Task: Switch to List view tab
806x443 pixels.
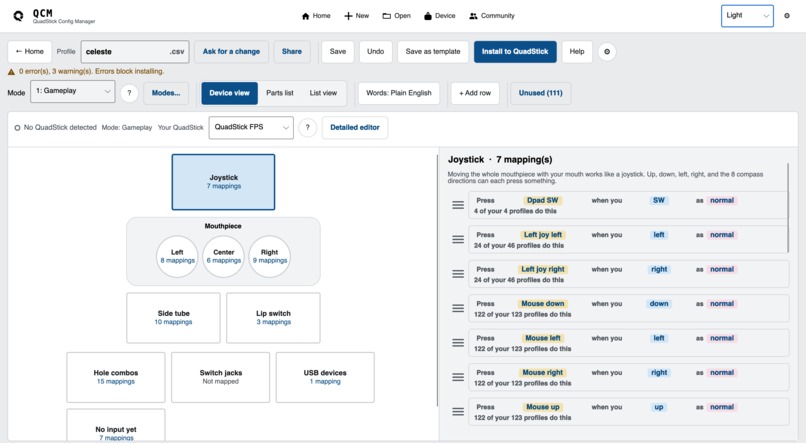Action: pyautogui.click(x=323, y=93)
